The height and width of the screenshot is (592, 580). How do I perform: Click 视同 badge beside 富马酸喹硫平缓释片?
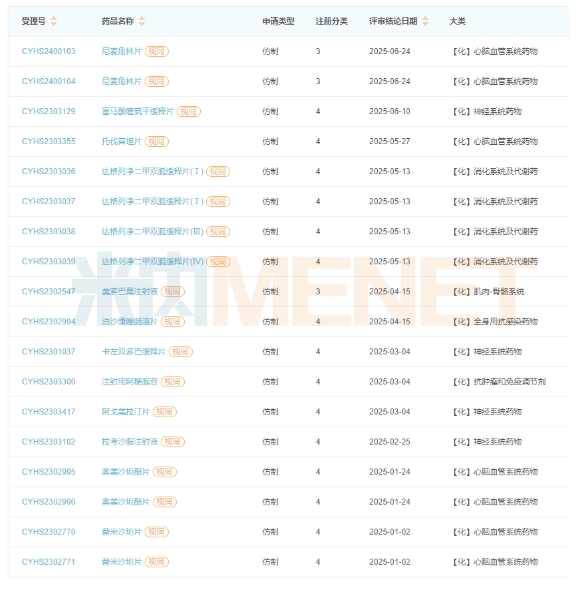pos(189,111)
